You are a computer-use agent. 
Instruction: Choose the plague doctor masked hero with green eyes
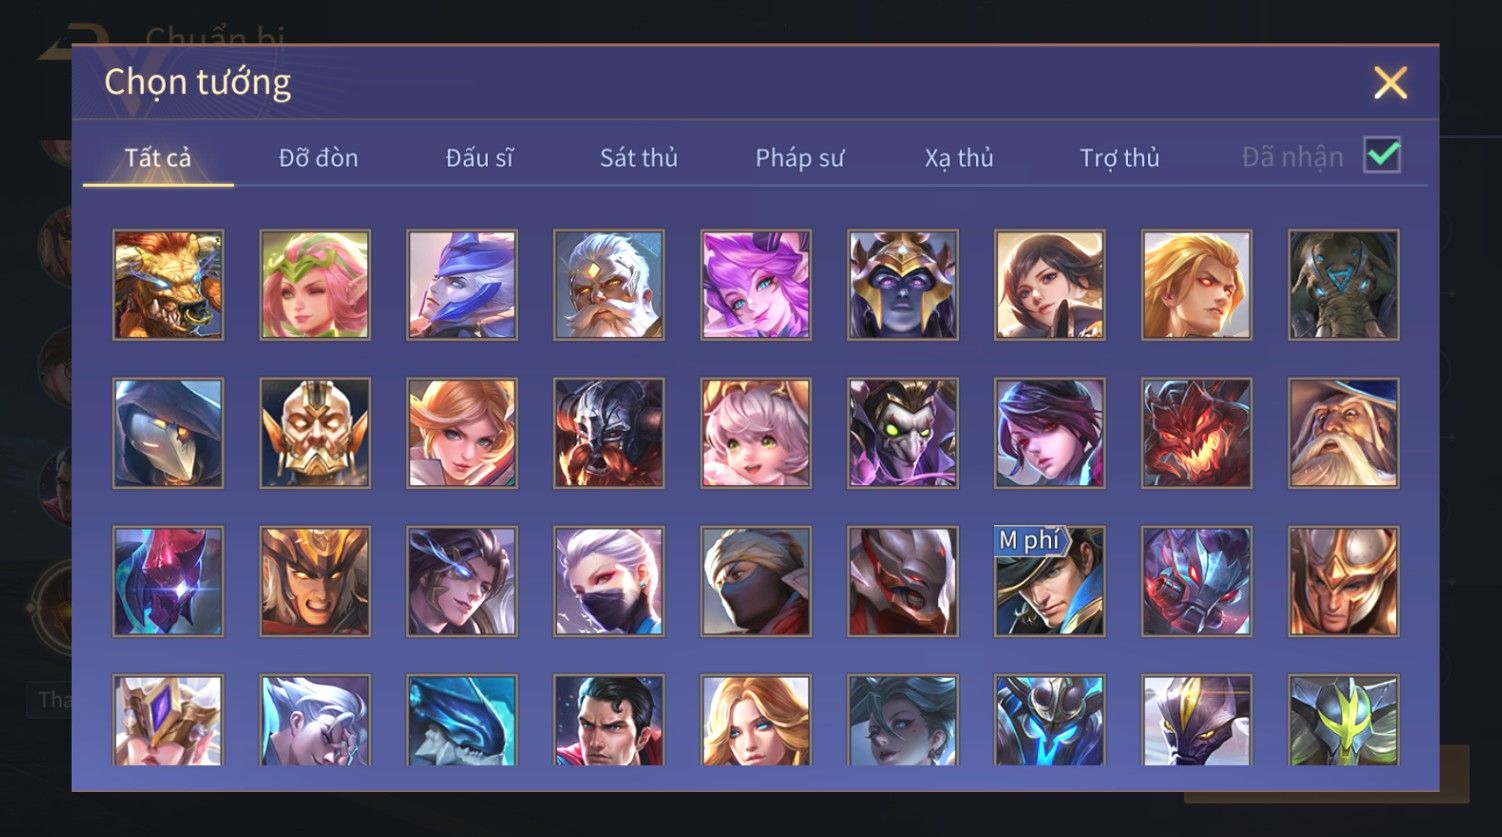(x=903, y=433)
